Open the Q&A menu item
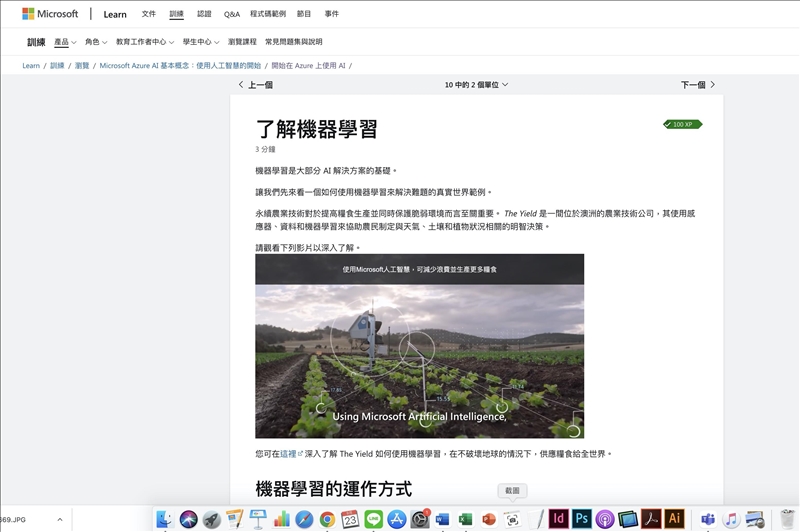The height and width of the screenshot is (532, 800). (x=231, y=14)
